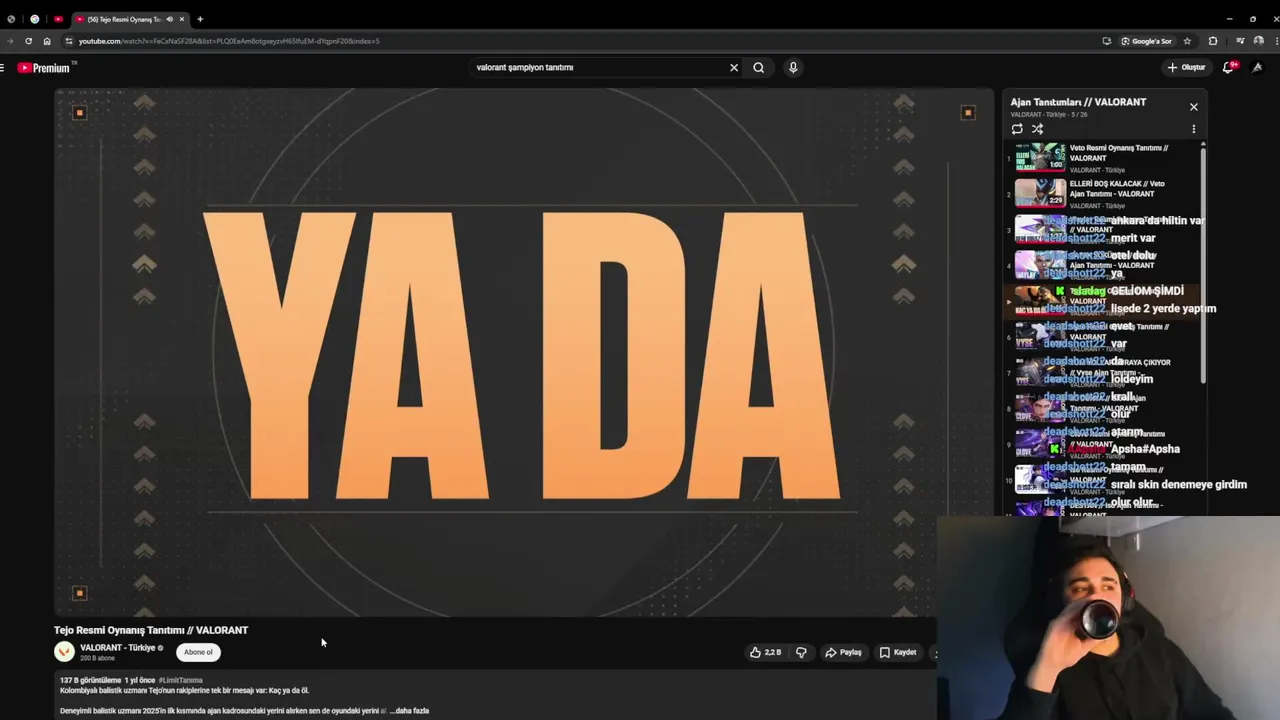This screenshot has height=720, width=1280.
Task: Click the video title Tejo Resmi Oynanış Tanıtımı
Action: (x=151, y=630)
